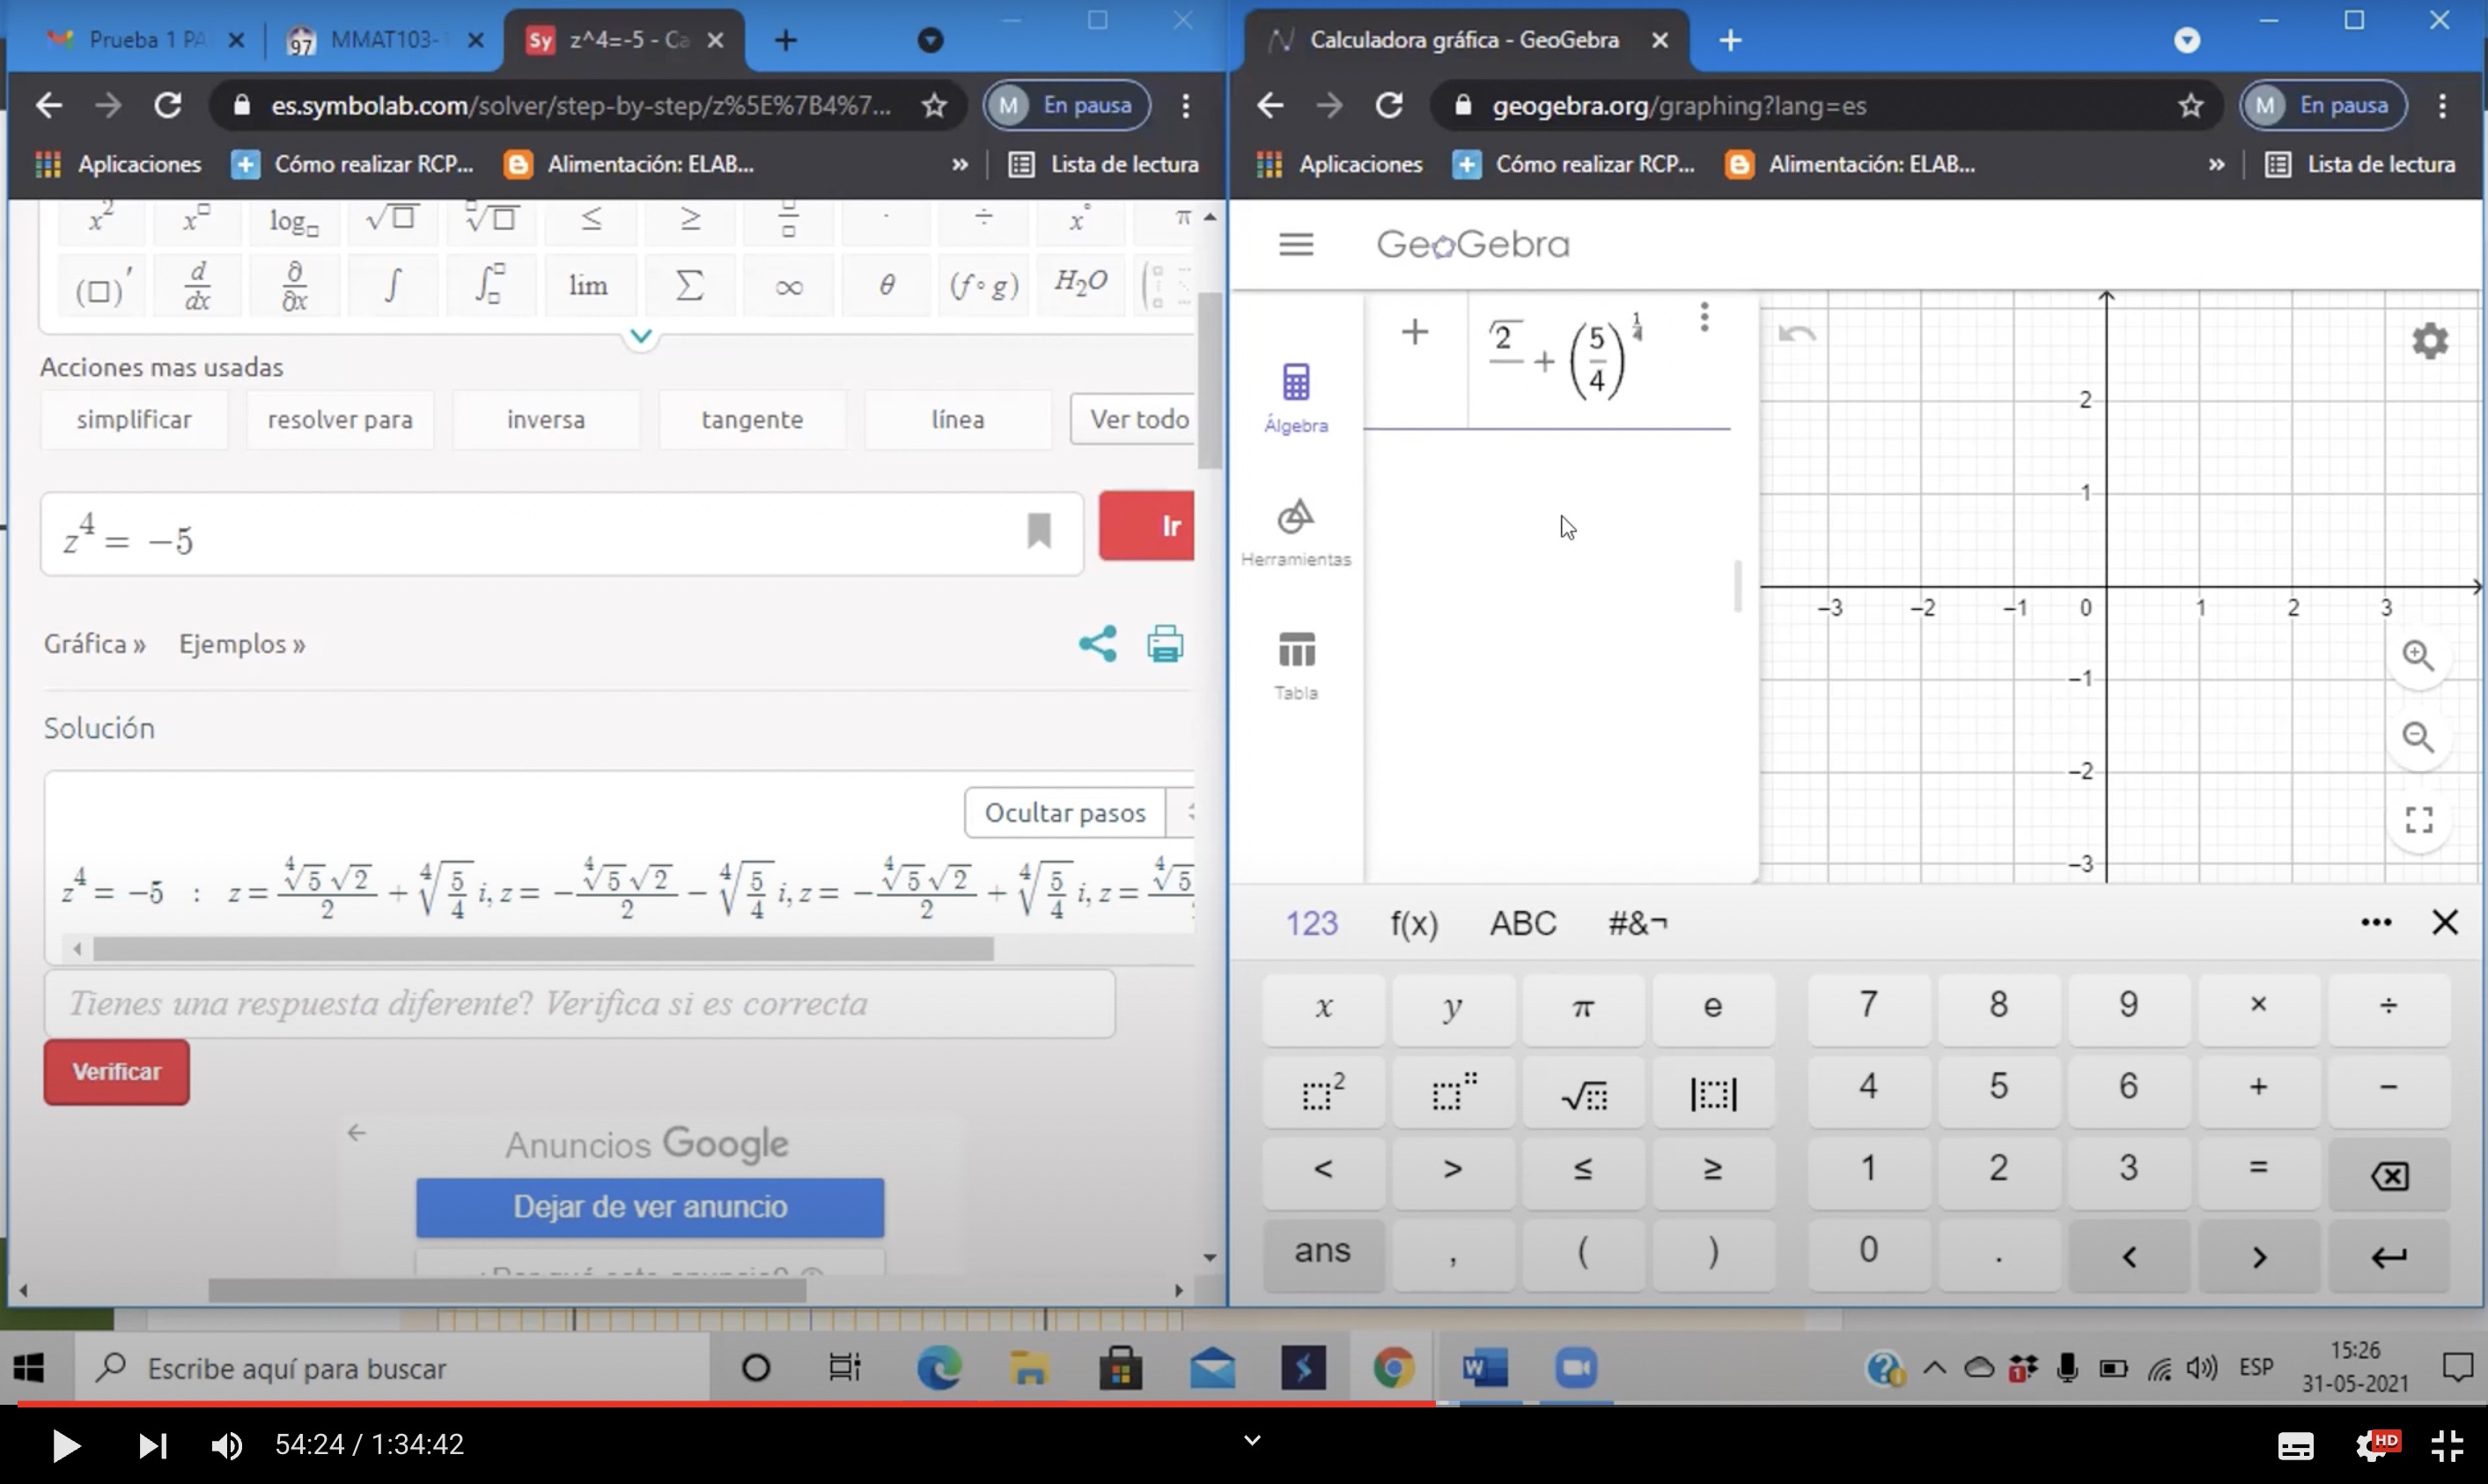2488x1484 pixels.
Task: Zoom in on the GeoGebra graph
Action: click(x=2418, y=656)
